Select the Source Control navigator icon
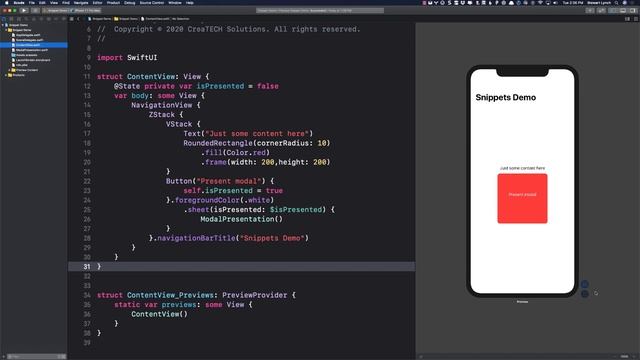This screenshot has width=640, height=360. point(11,19)
